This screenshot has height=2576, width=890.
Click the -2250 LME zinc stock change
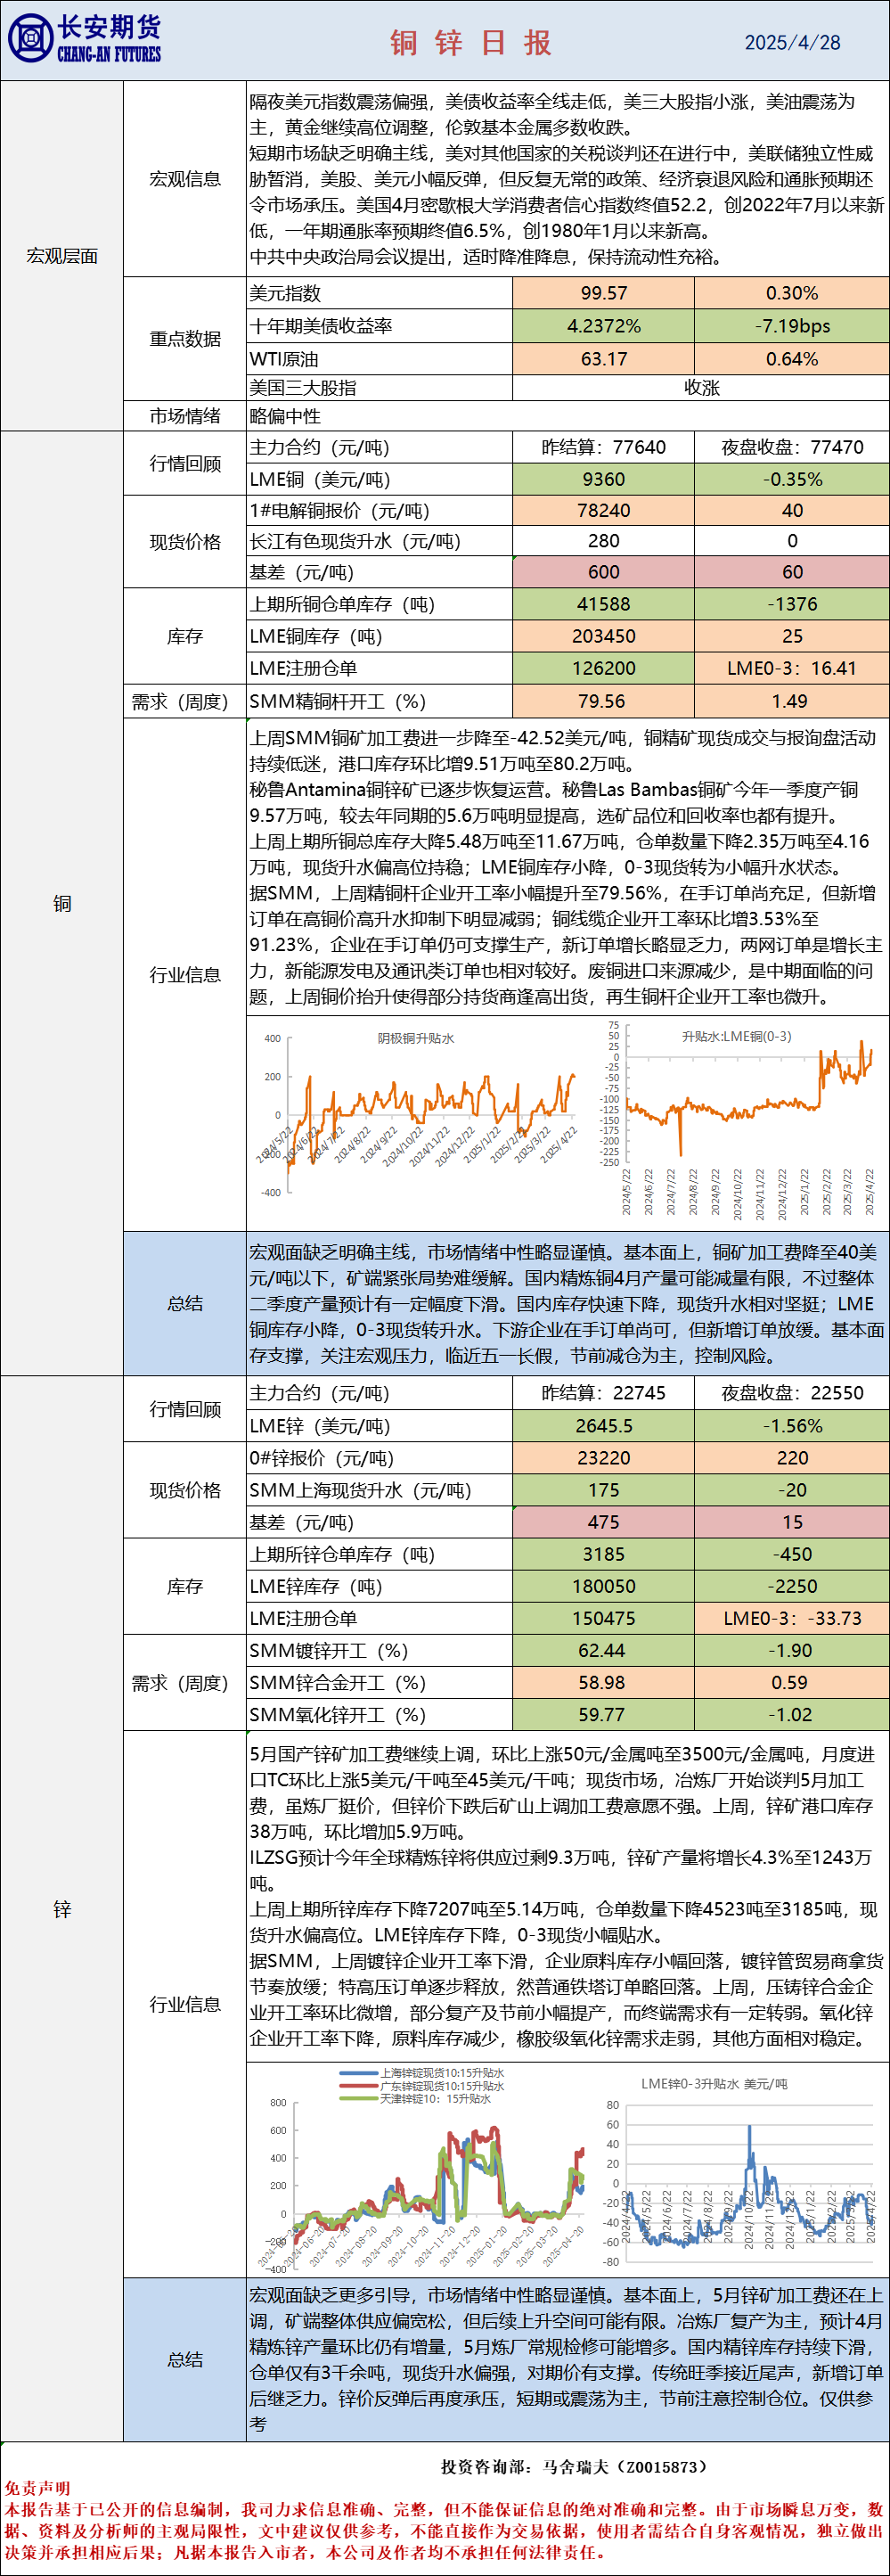click(792, 1586)
